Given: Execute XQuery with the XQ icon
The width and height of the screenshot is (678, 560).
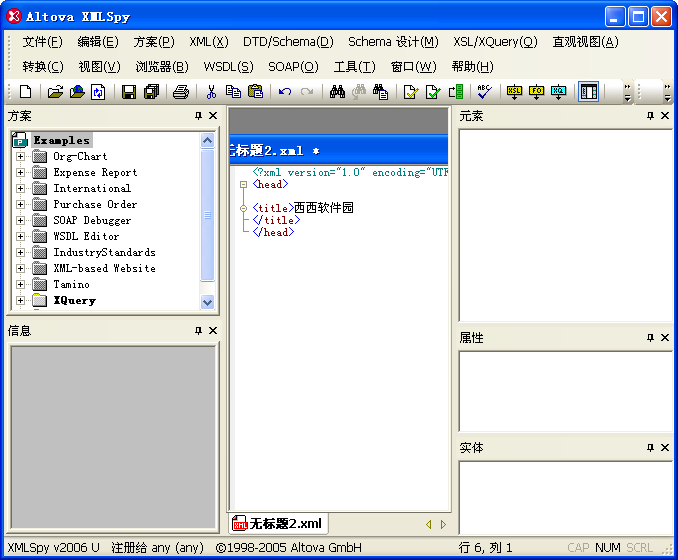Looking at the screenshot, I should (x=559, y=92).
